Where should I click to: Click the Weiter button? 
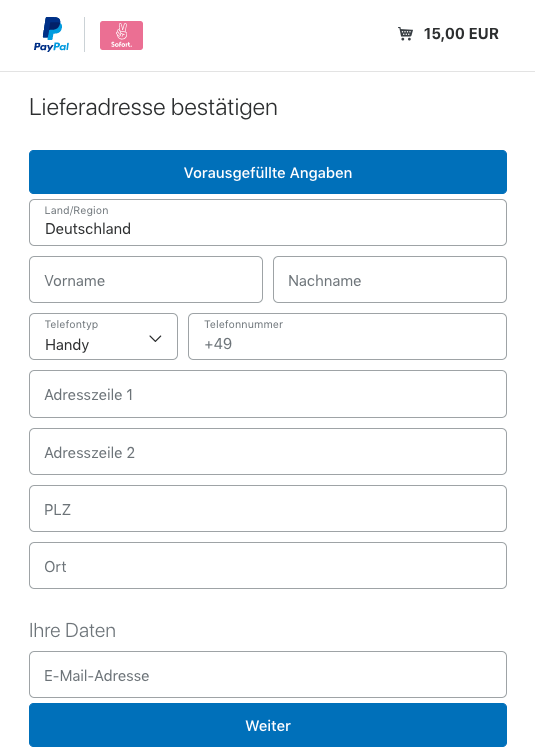(268, 725)
